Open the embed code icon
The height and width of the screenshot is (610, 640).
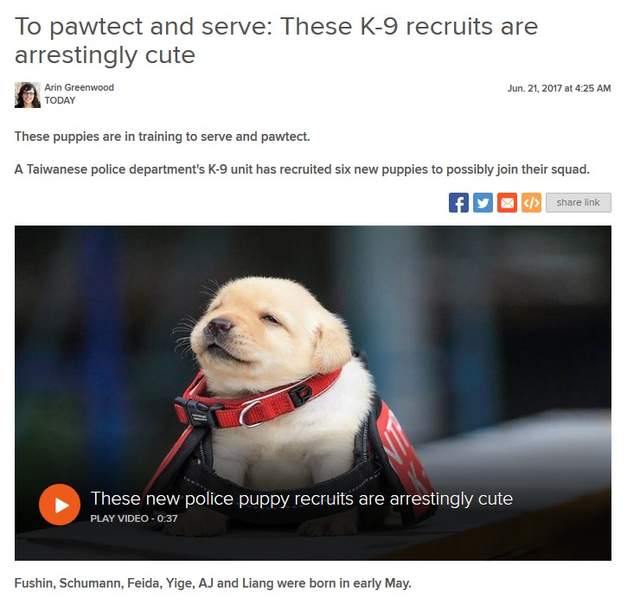tap(531, 203)
